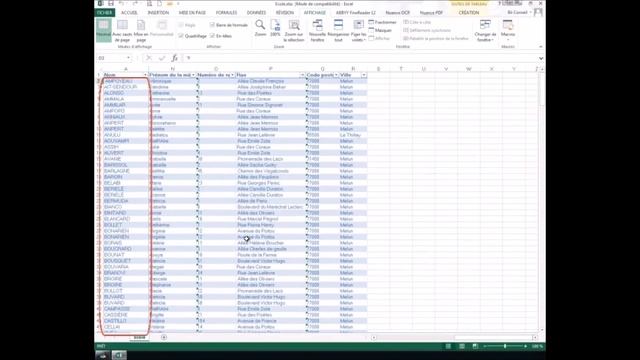This screenshot has height=360, width=640.
Task: Open 'Figer les volets' dropdown
Action: coord(358,31)
